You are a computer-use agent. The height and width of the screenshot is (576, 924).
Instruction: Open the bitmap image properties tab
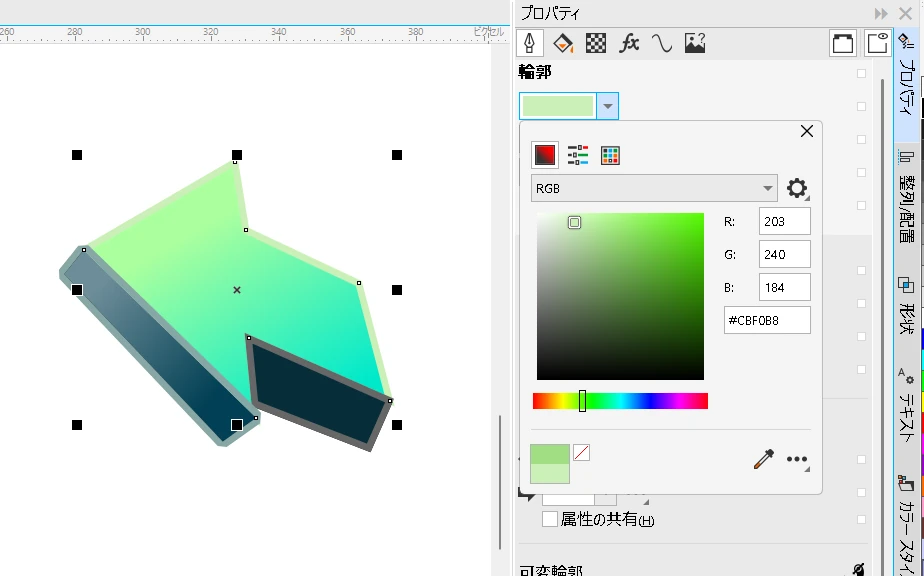pos(694,42)
